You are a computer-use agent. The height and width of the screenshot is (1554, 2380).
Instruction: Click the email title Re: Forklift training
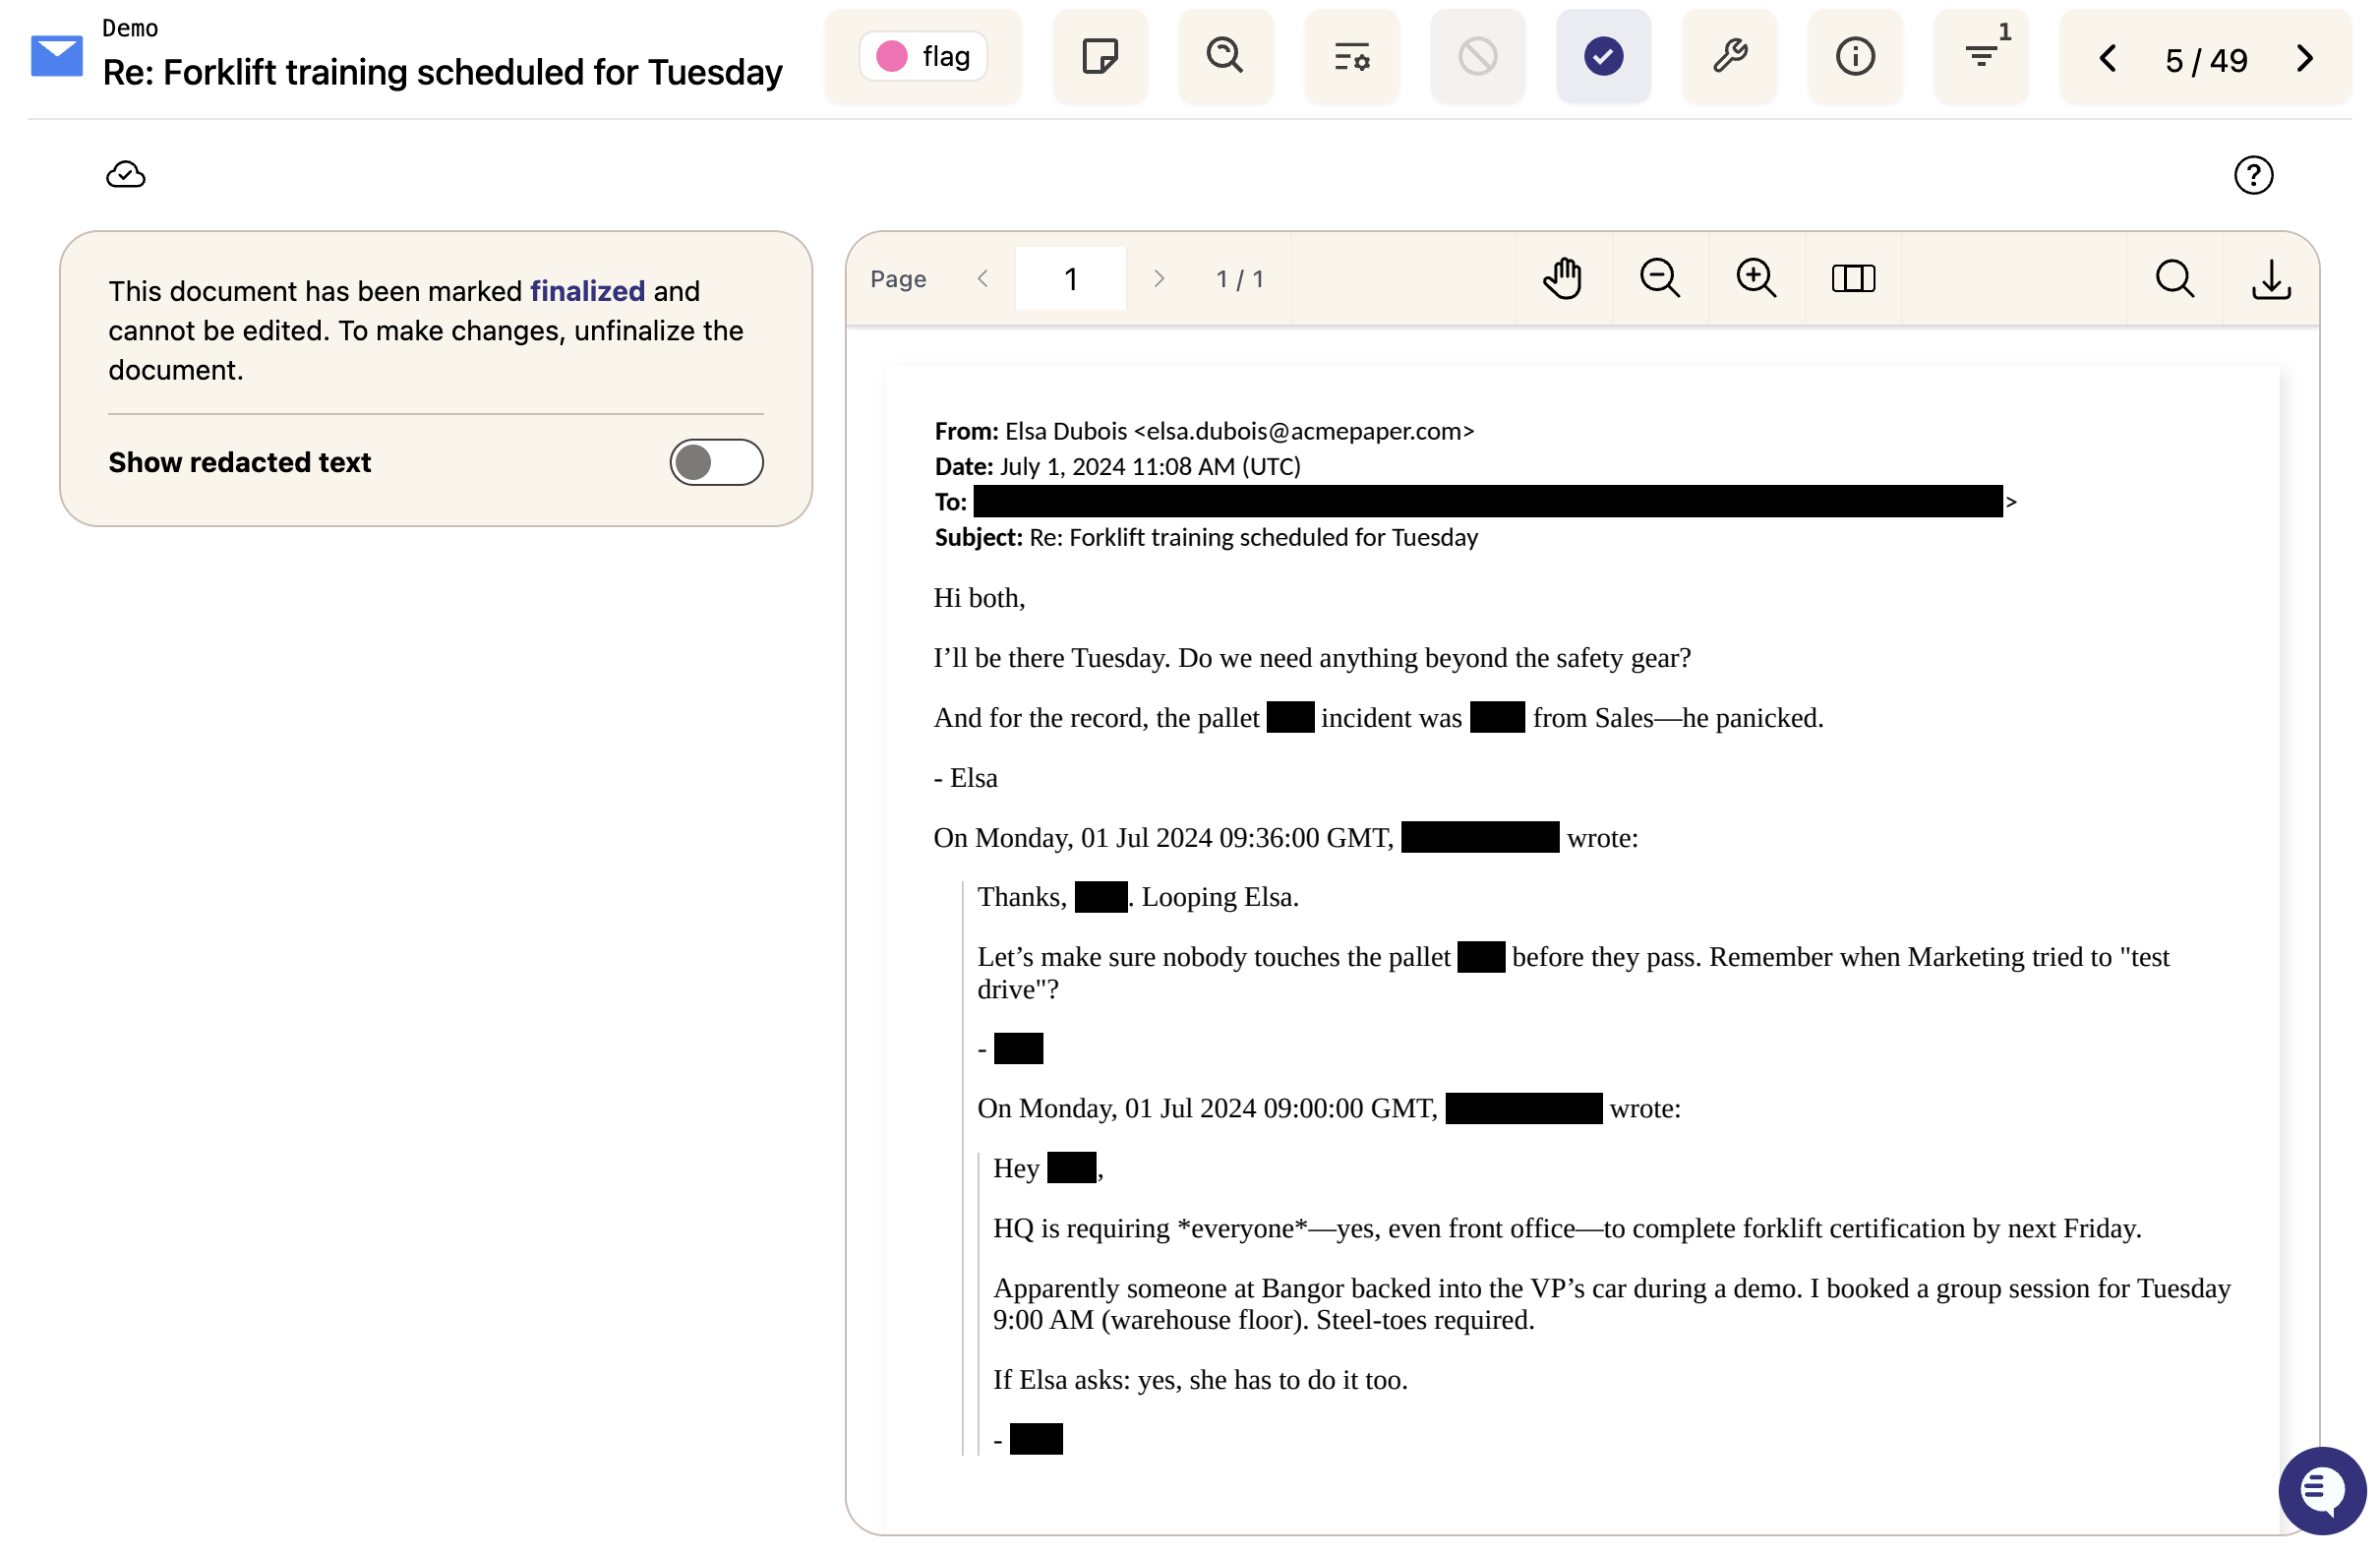point(443,72)
